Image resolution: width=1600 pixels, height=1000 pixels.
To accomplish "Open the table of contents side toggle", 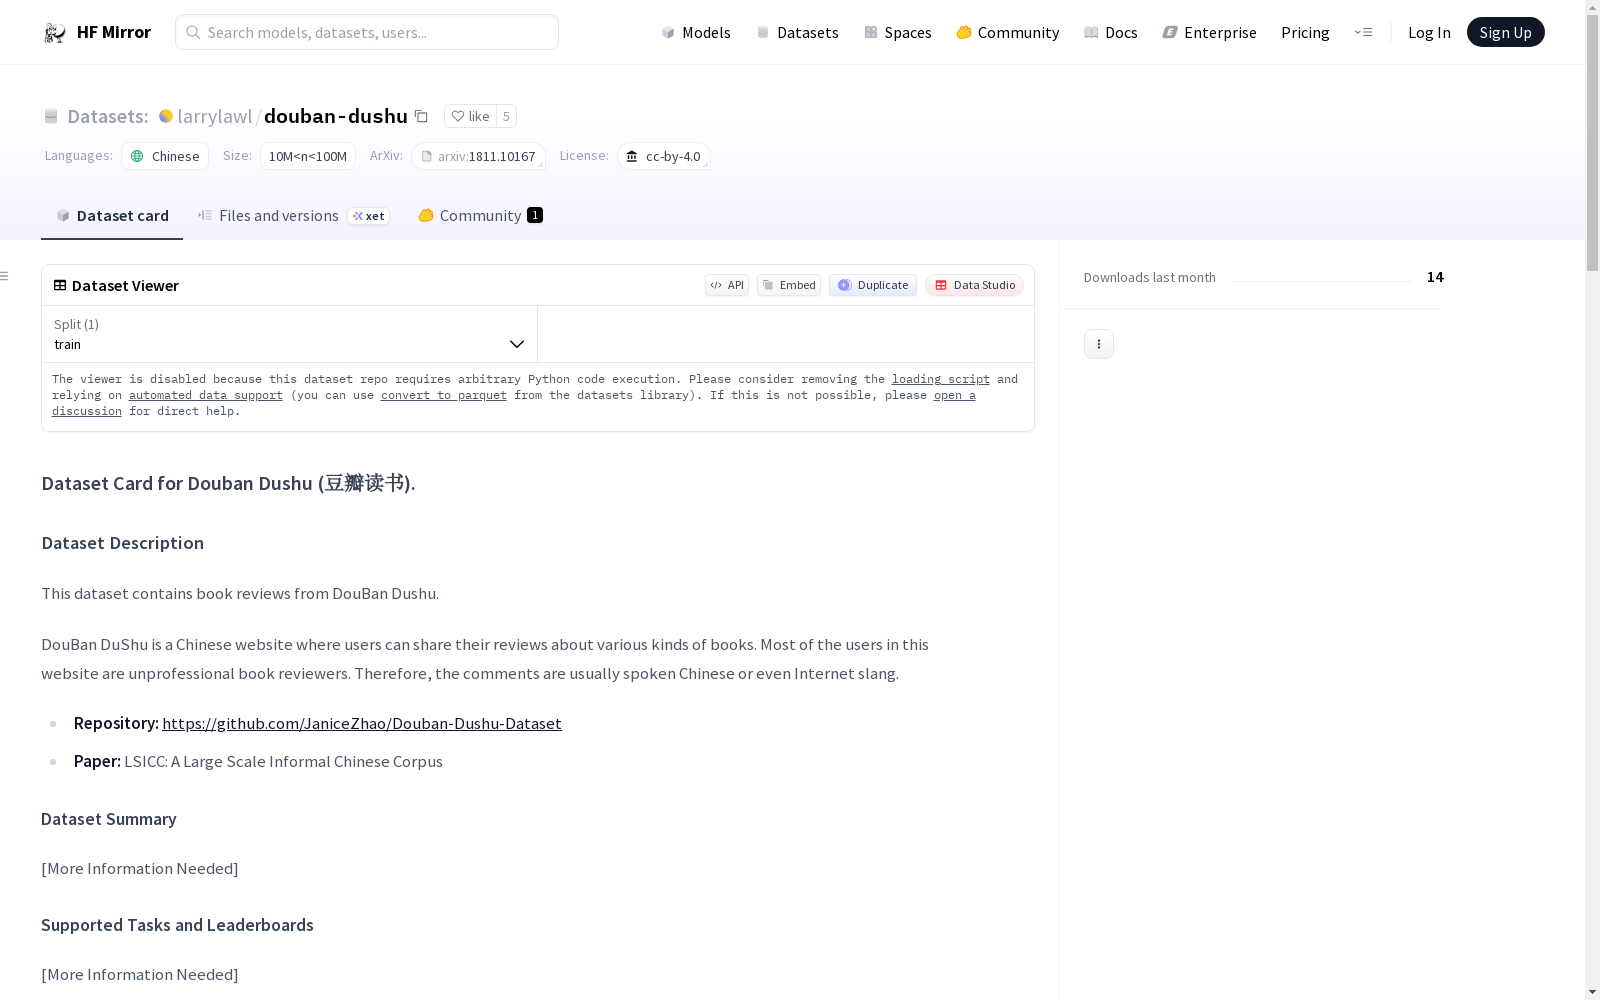I will point(5,276).
